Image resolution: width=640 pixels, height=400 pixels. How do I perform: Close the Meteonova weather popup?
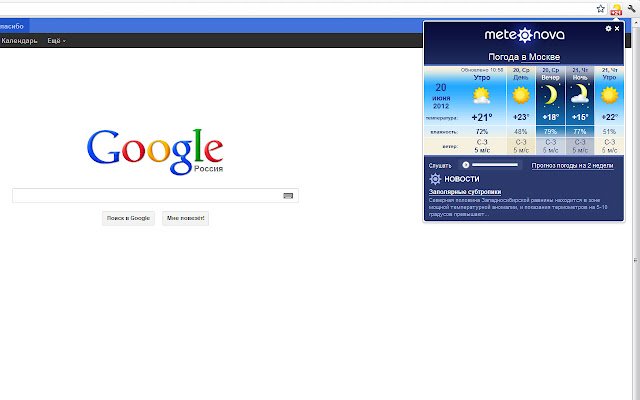617,29
